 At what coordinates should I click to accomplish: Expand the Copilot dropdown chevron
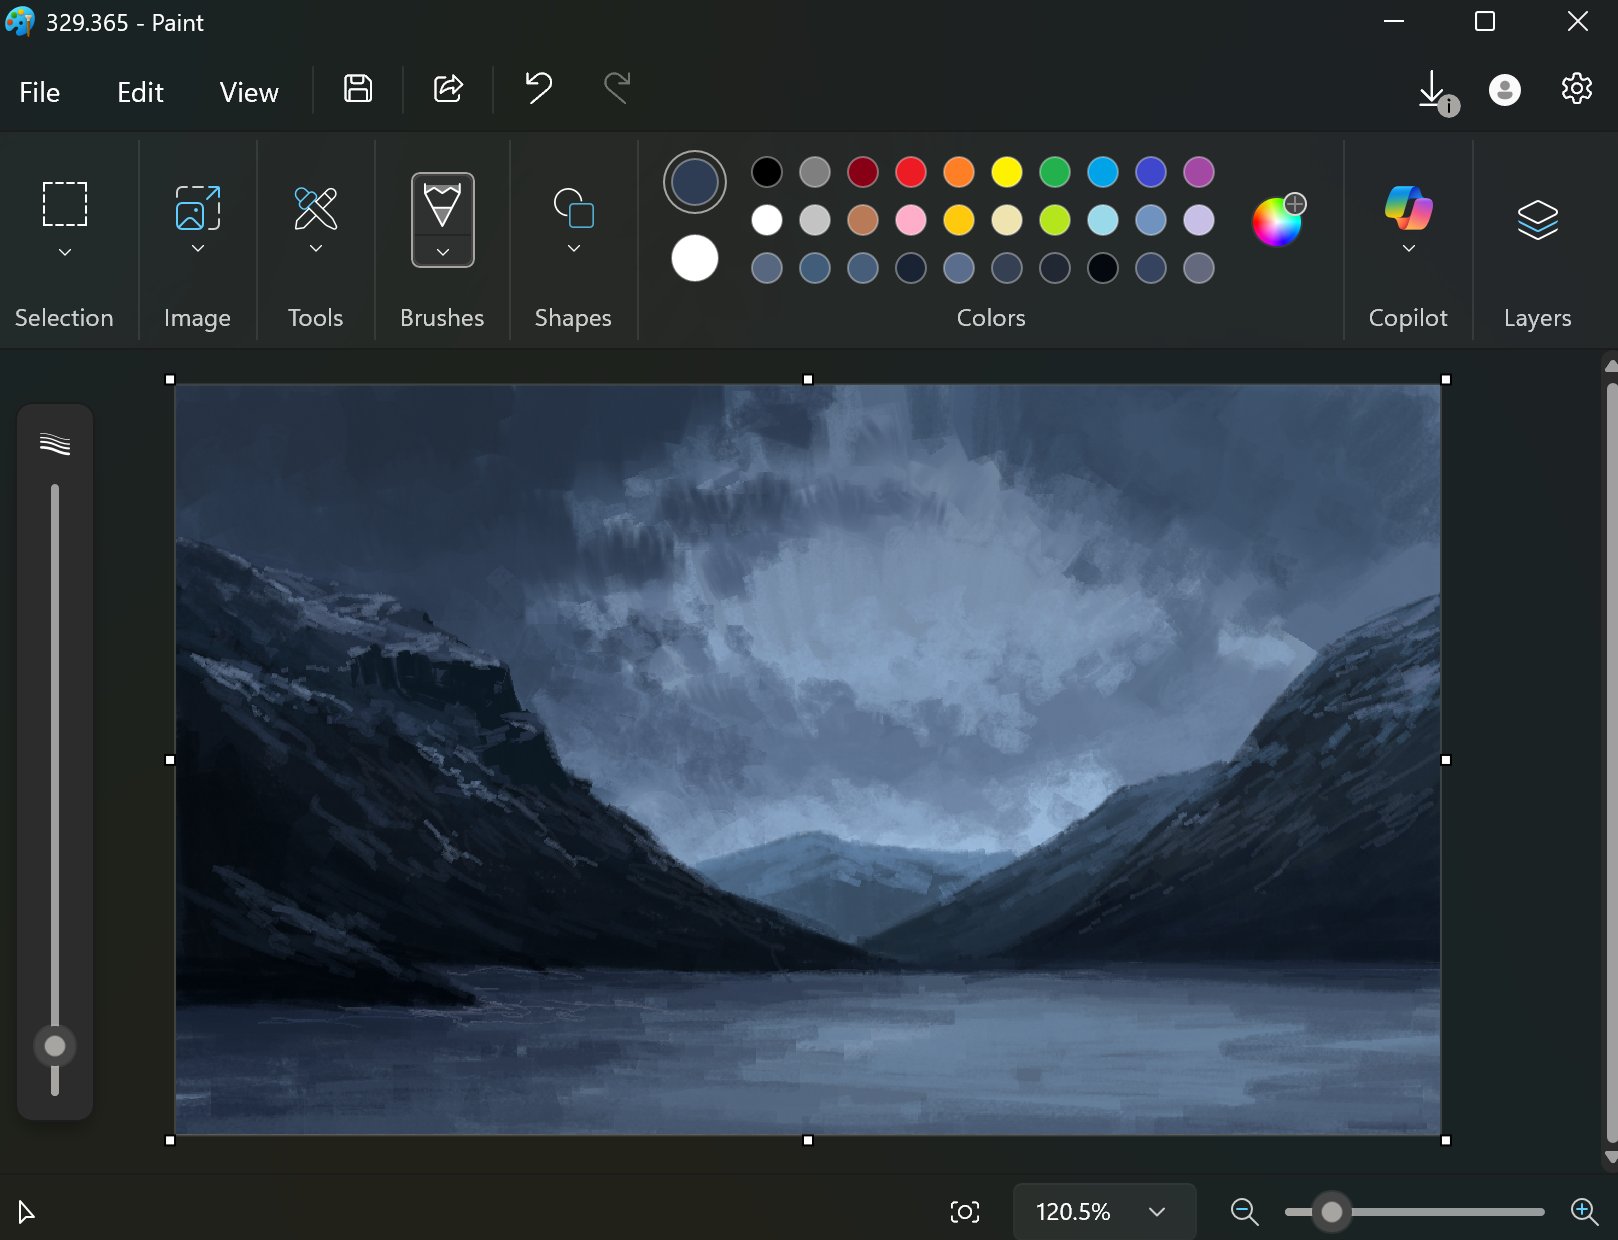1408,248
